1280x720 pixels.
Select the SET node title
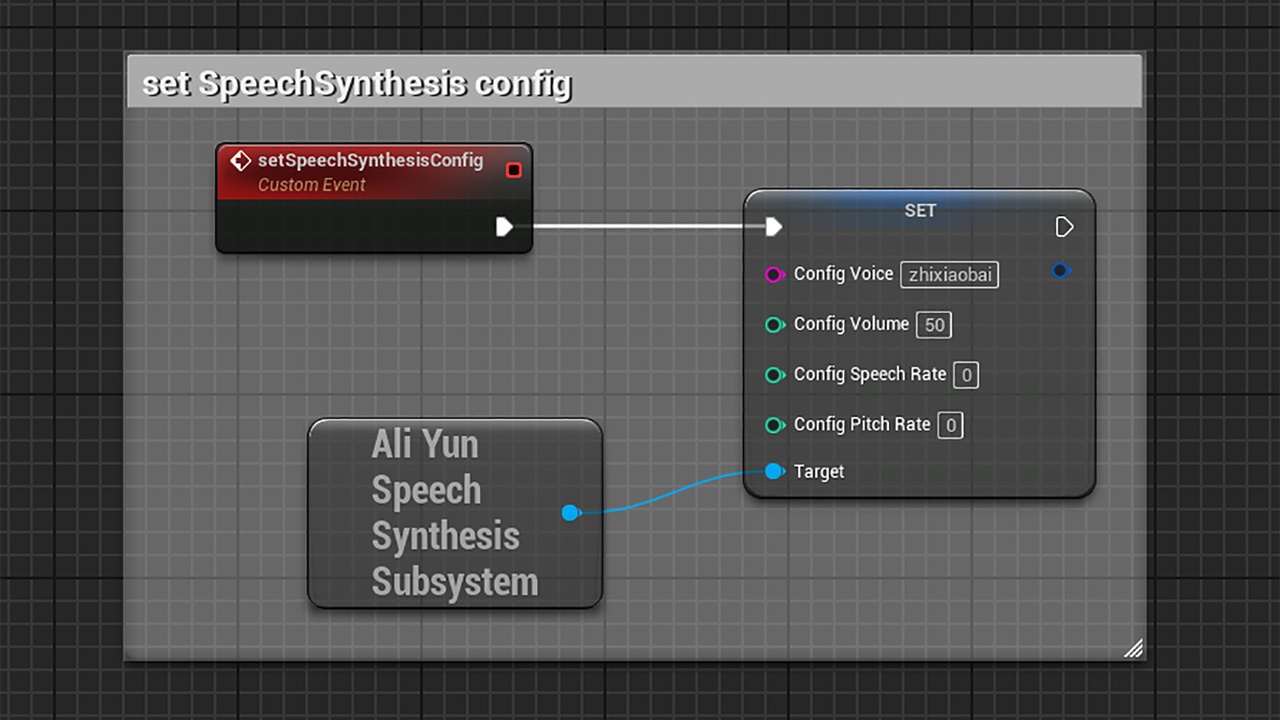(920, 210)
